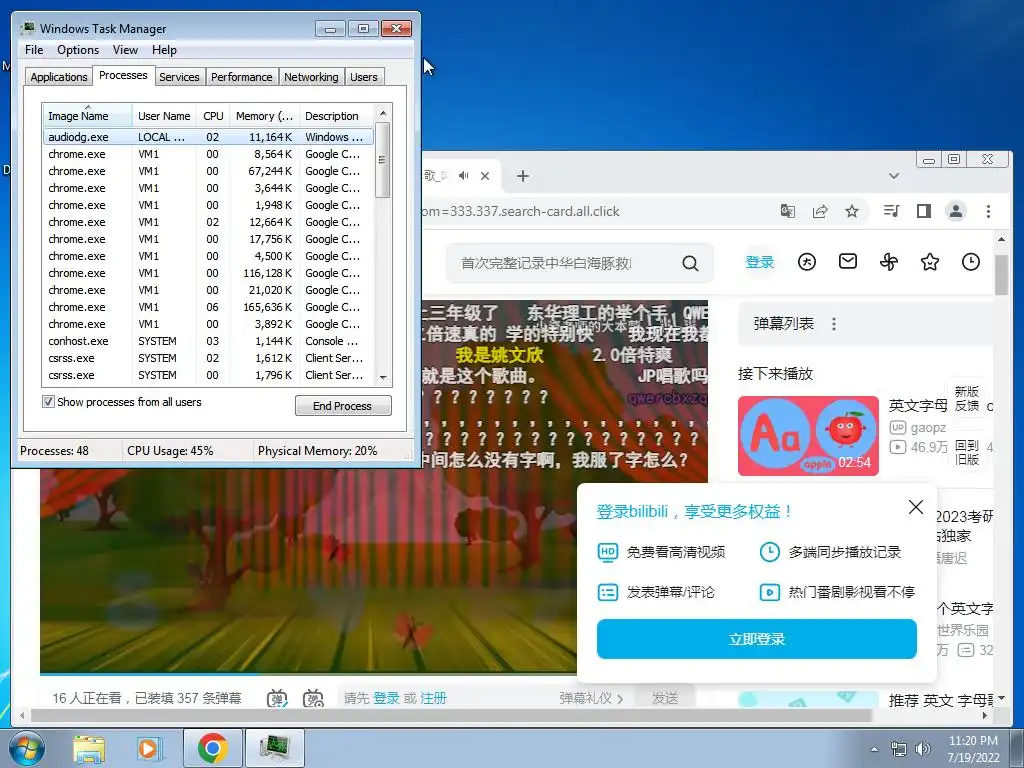The image size is (1024, 768).
Task: Sort processes by Description column
Action: (x=337, y=116)
